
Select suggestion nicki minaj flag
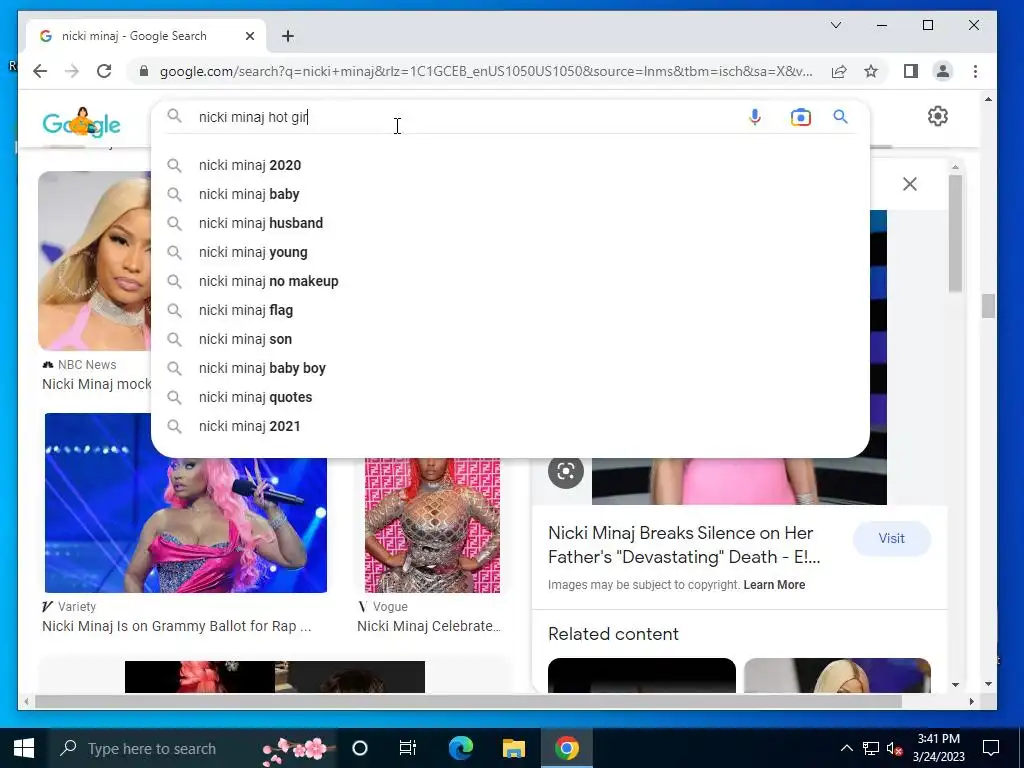pyautogui.click(x=511, y=310)
